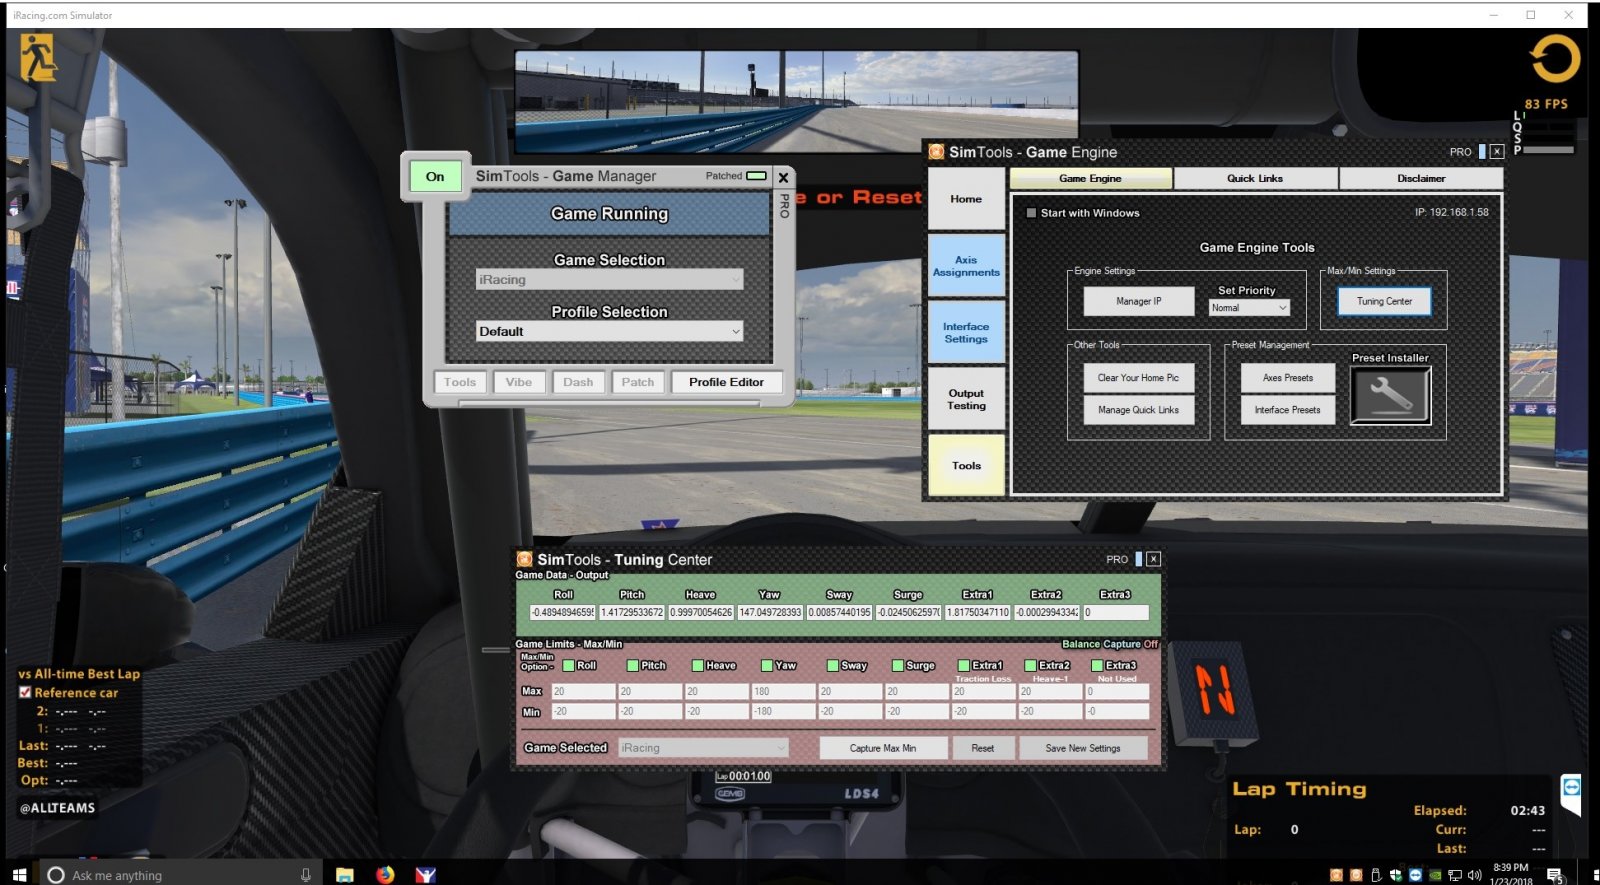The width and height of the screenshot is (1600, 885).
Task: Click the Reset button in Tuning Center
Action: click(x=983, y=748)
